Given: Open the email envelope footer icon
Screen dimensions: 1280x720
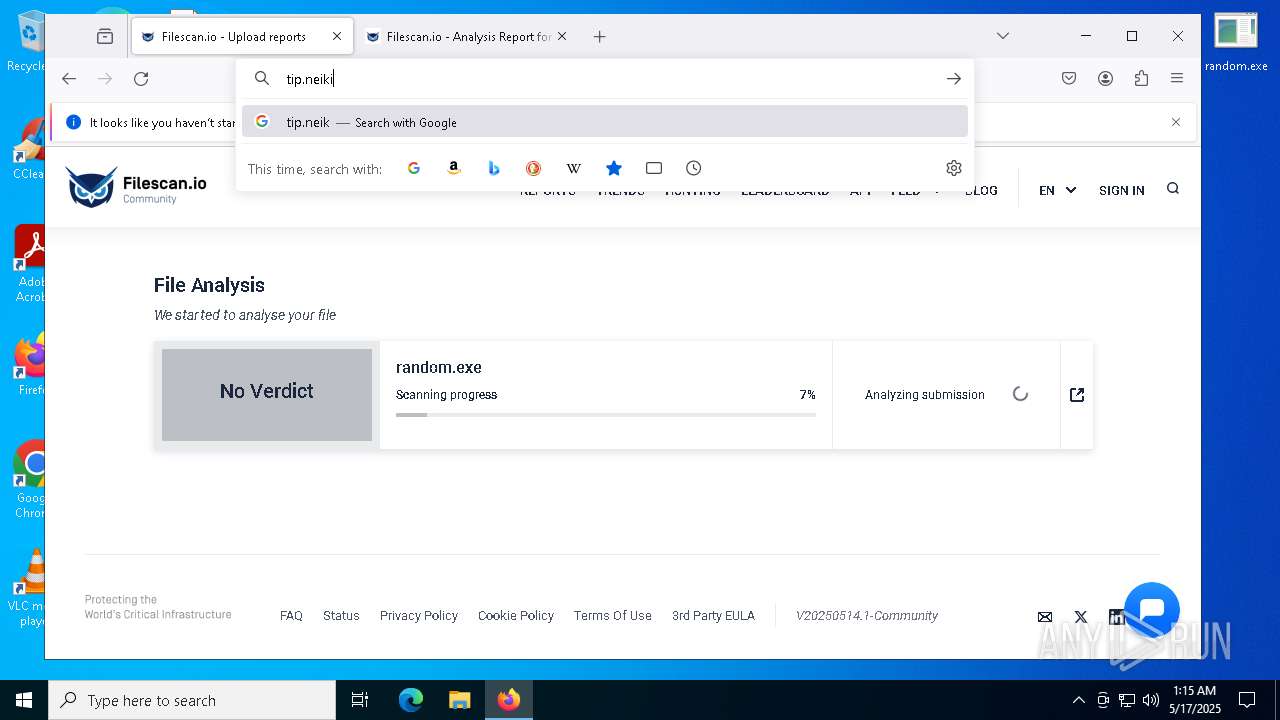Looking at the screenshot, I should click(1045, 617).
